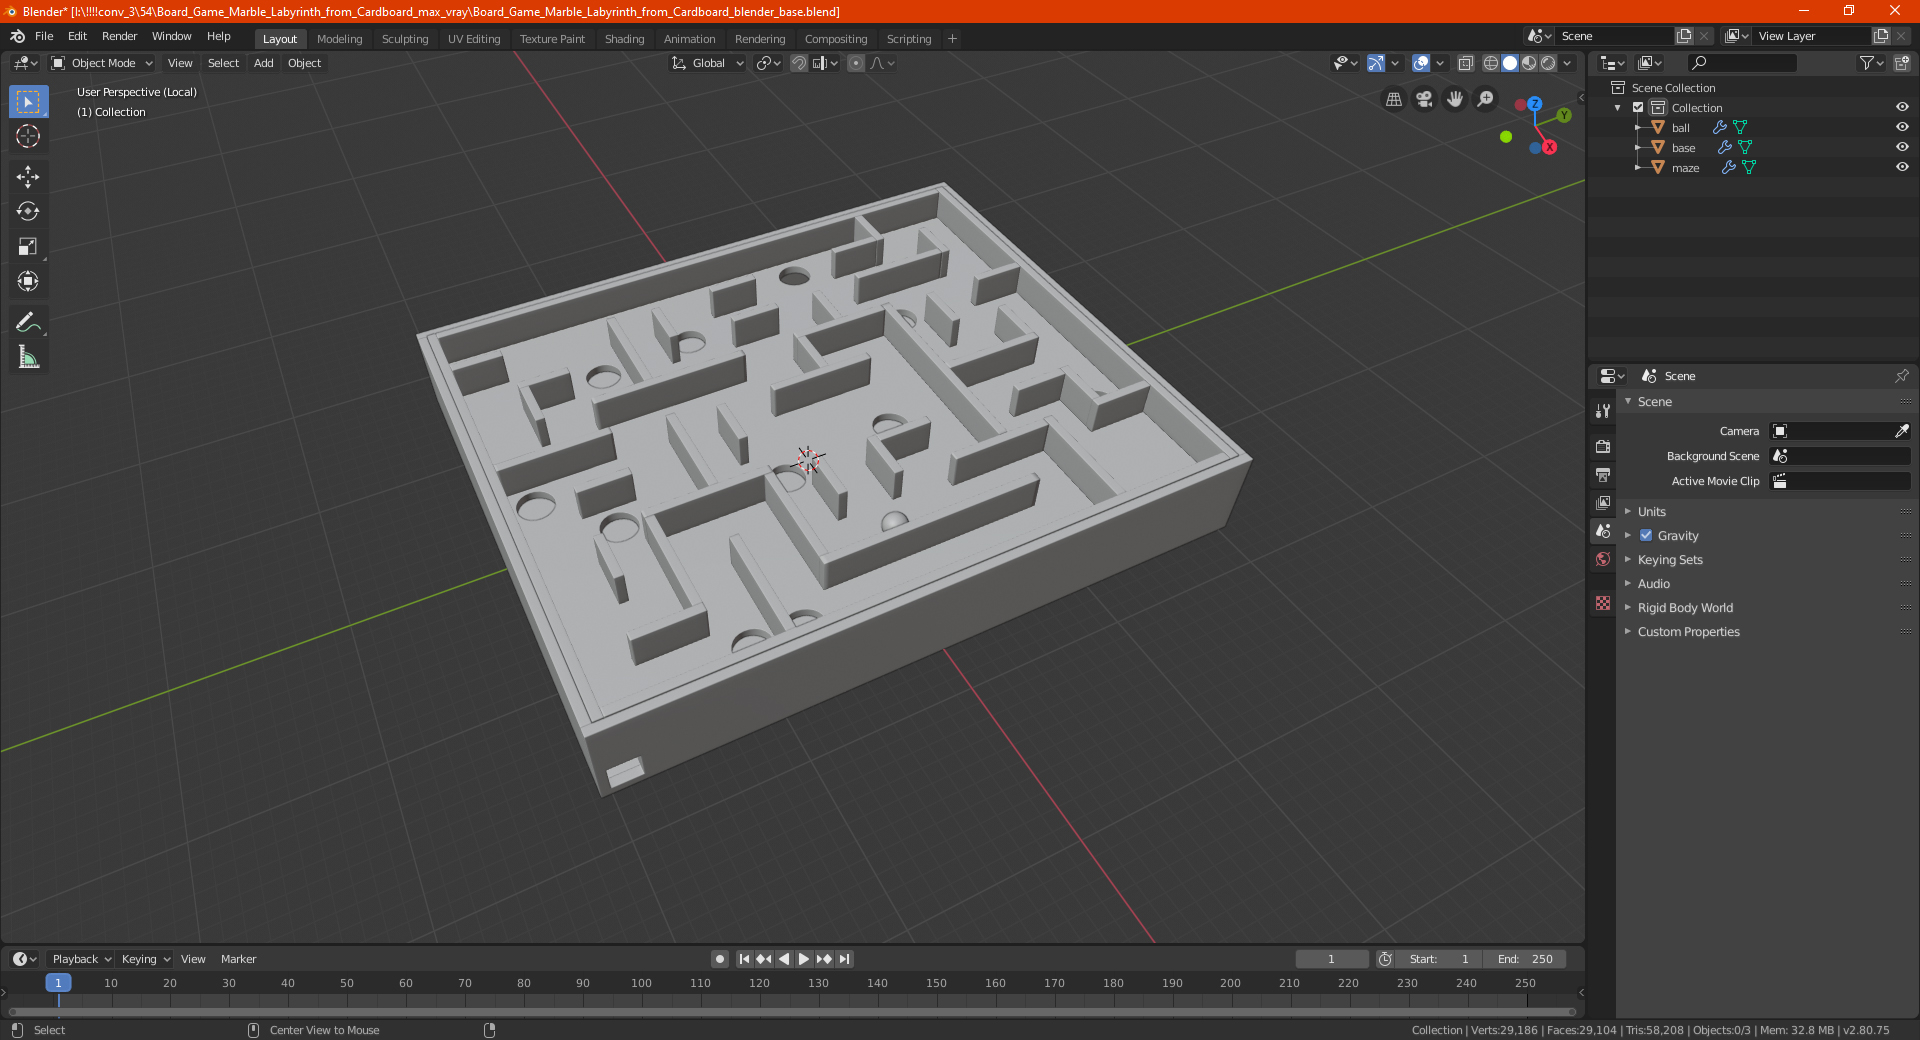Jump to the start frame
Image resolution: width=1920 pixels, height=1040 pixels.
744,959
